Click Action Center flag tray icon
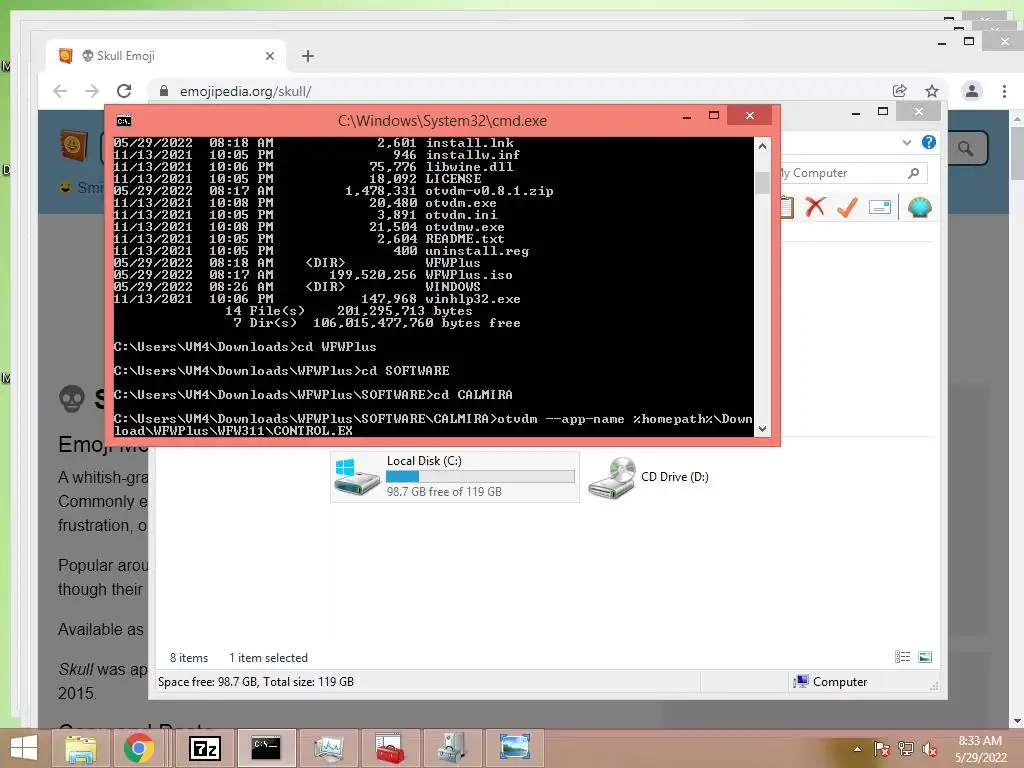This screenshot has width=1024, height=768. pyautogui.click(x=881, y=749)
